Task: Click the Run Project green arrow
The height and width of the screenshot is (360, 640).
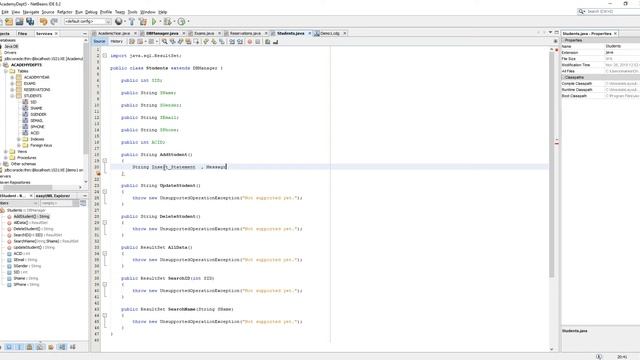Action: (154, 21)
